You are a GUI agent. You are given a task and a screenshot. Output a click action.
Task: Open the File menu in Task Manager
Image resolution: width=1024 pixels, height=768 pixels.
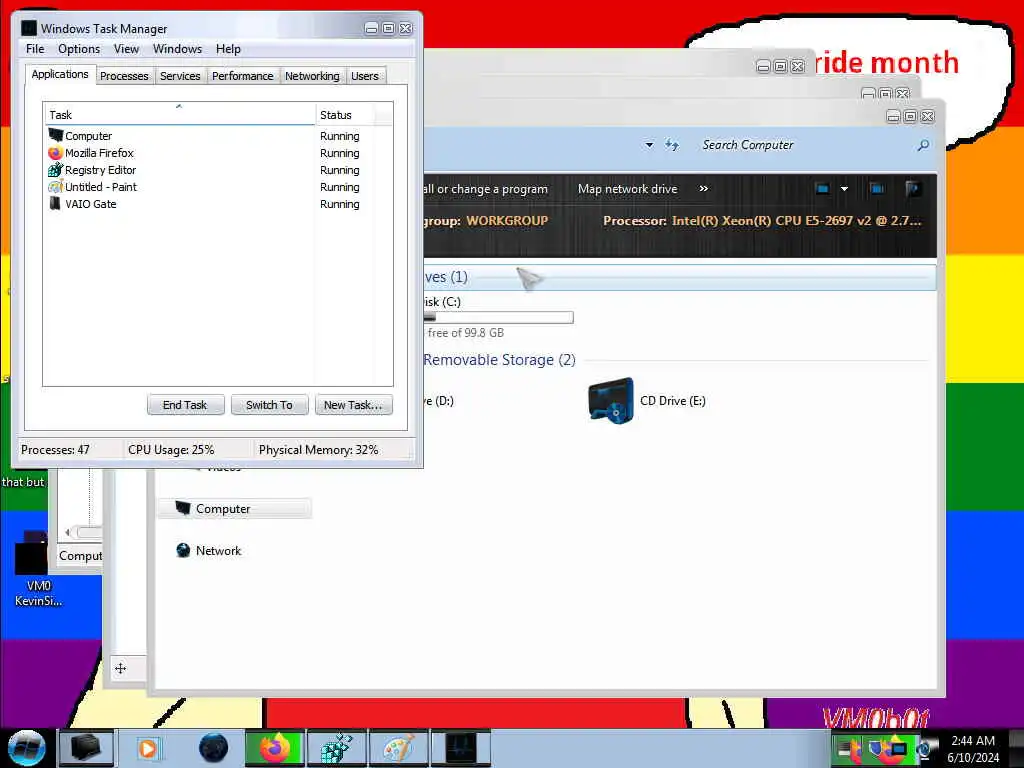[x=35, y=49]
